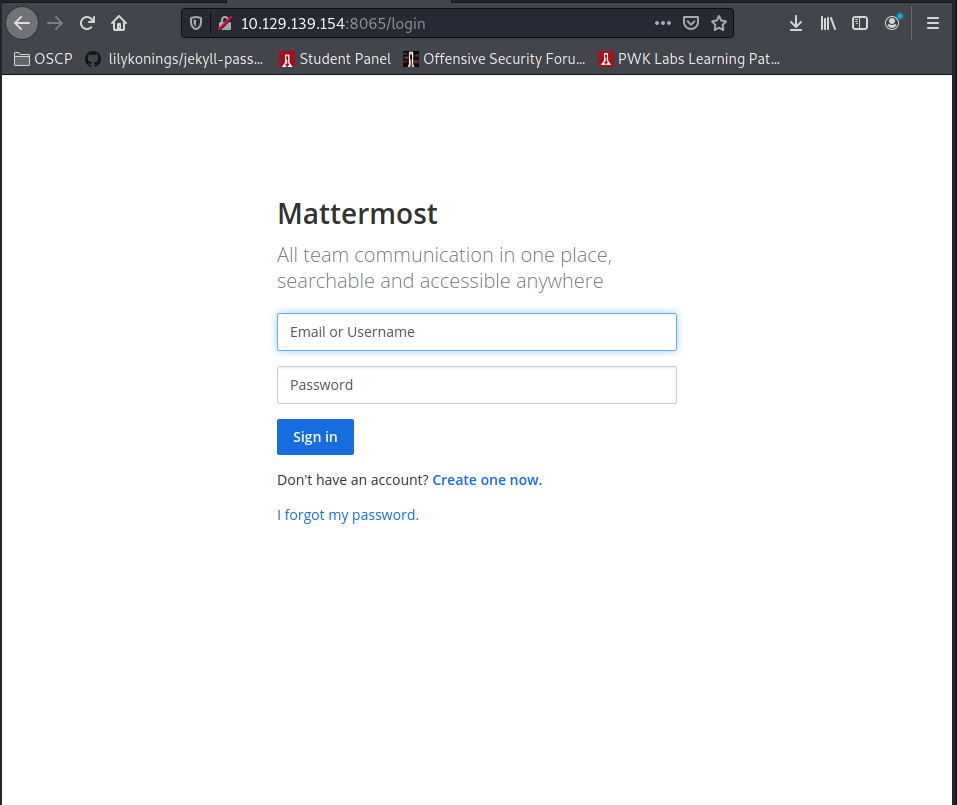Open I forgot my password link
Screen dimensions: 957x805
pyautogui.click(x=348, y=515)
